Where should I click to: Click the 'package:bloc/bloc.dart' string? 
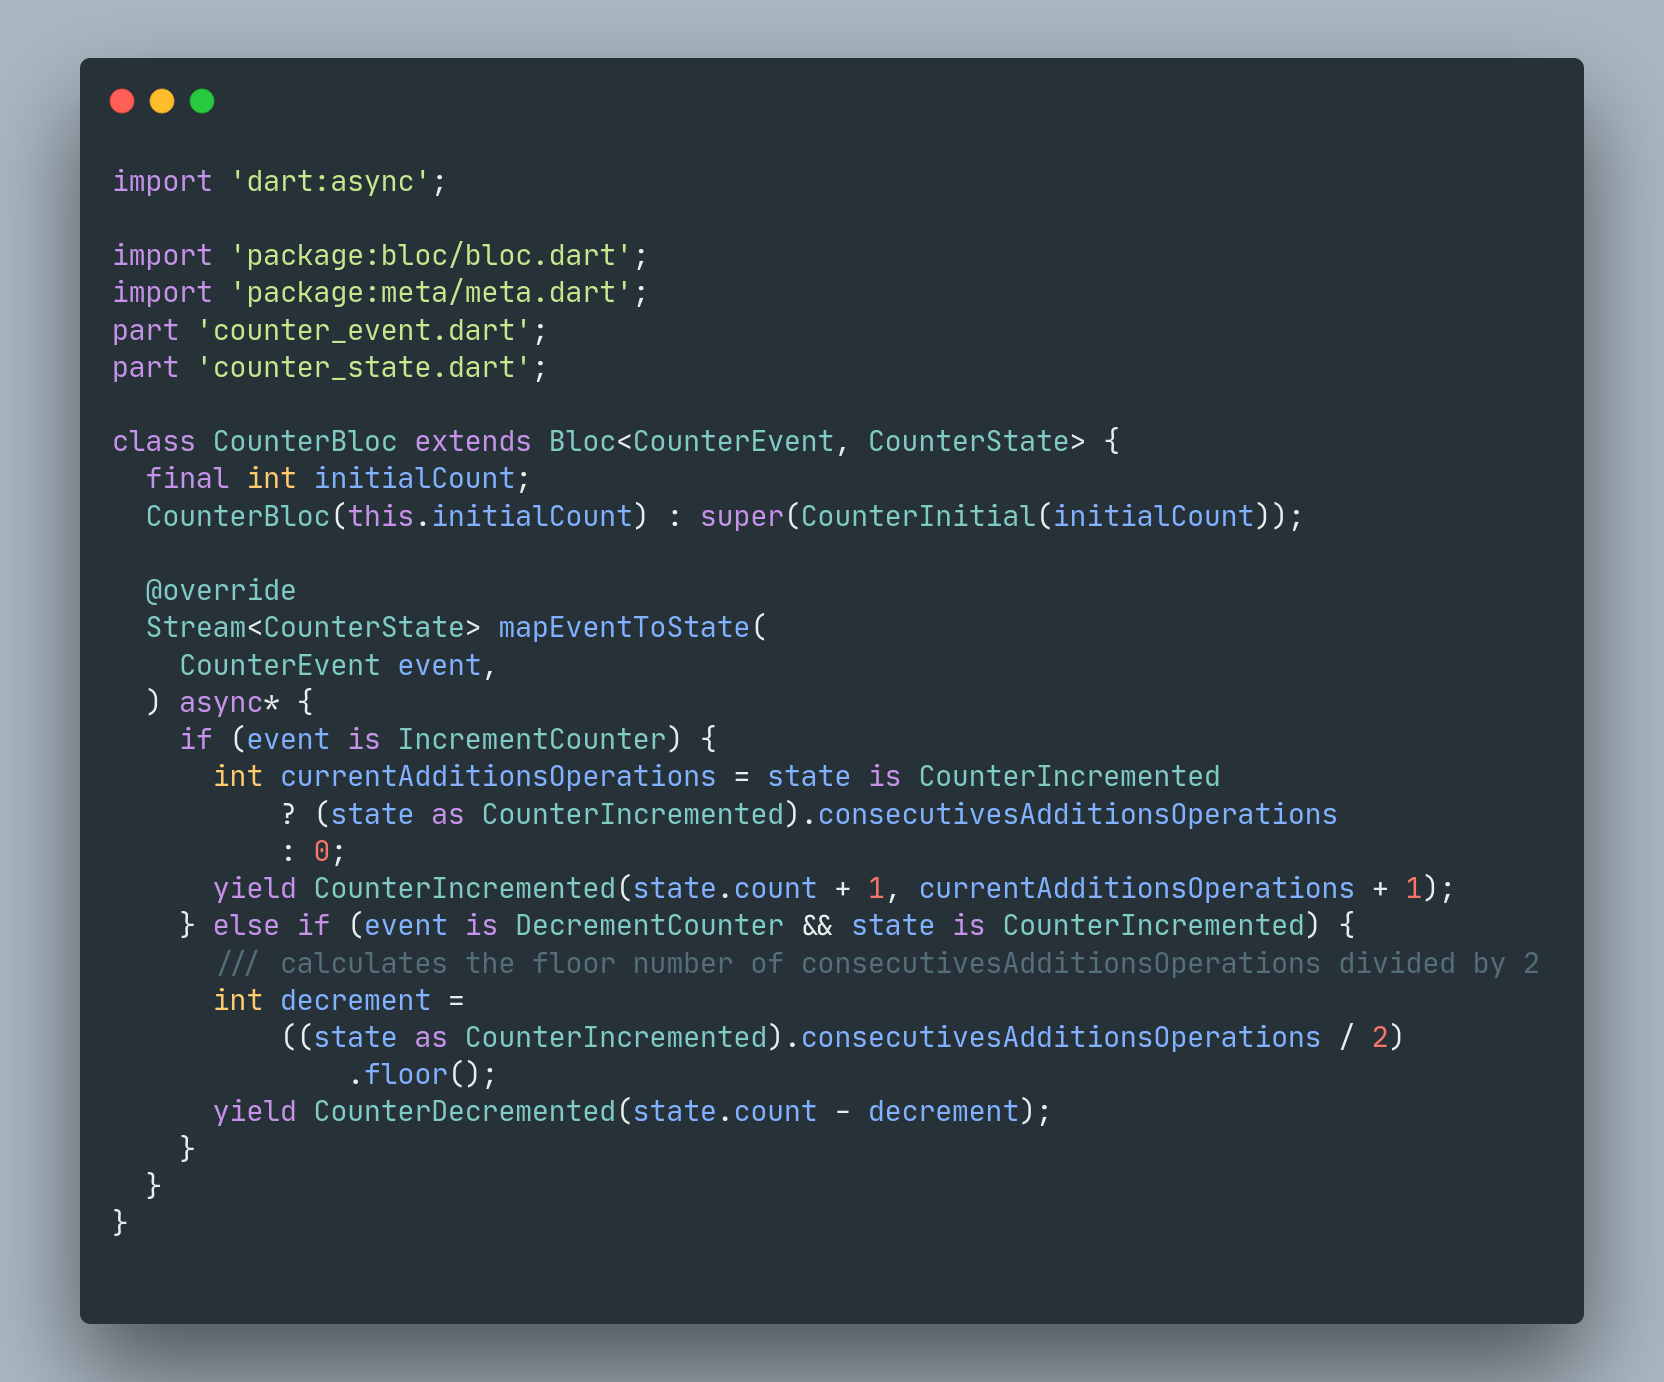tap(431, 255)
